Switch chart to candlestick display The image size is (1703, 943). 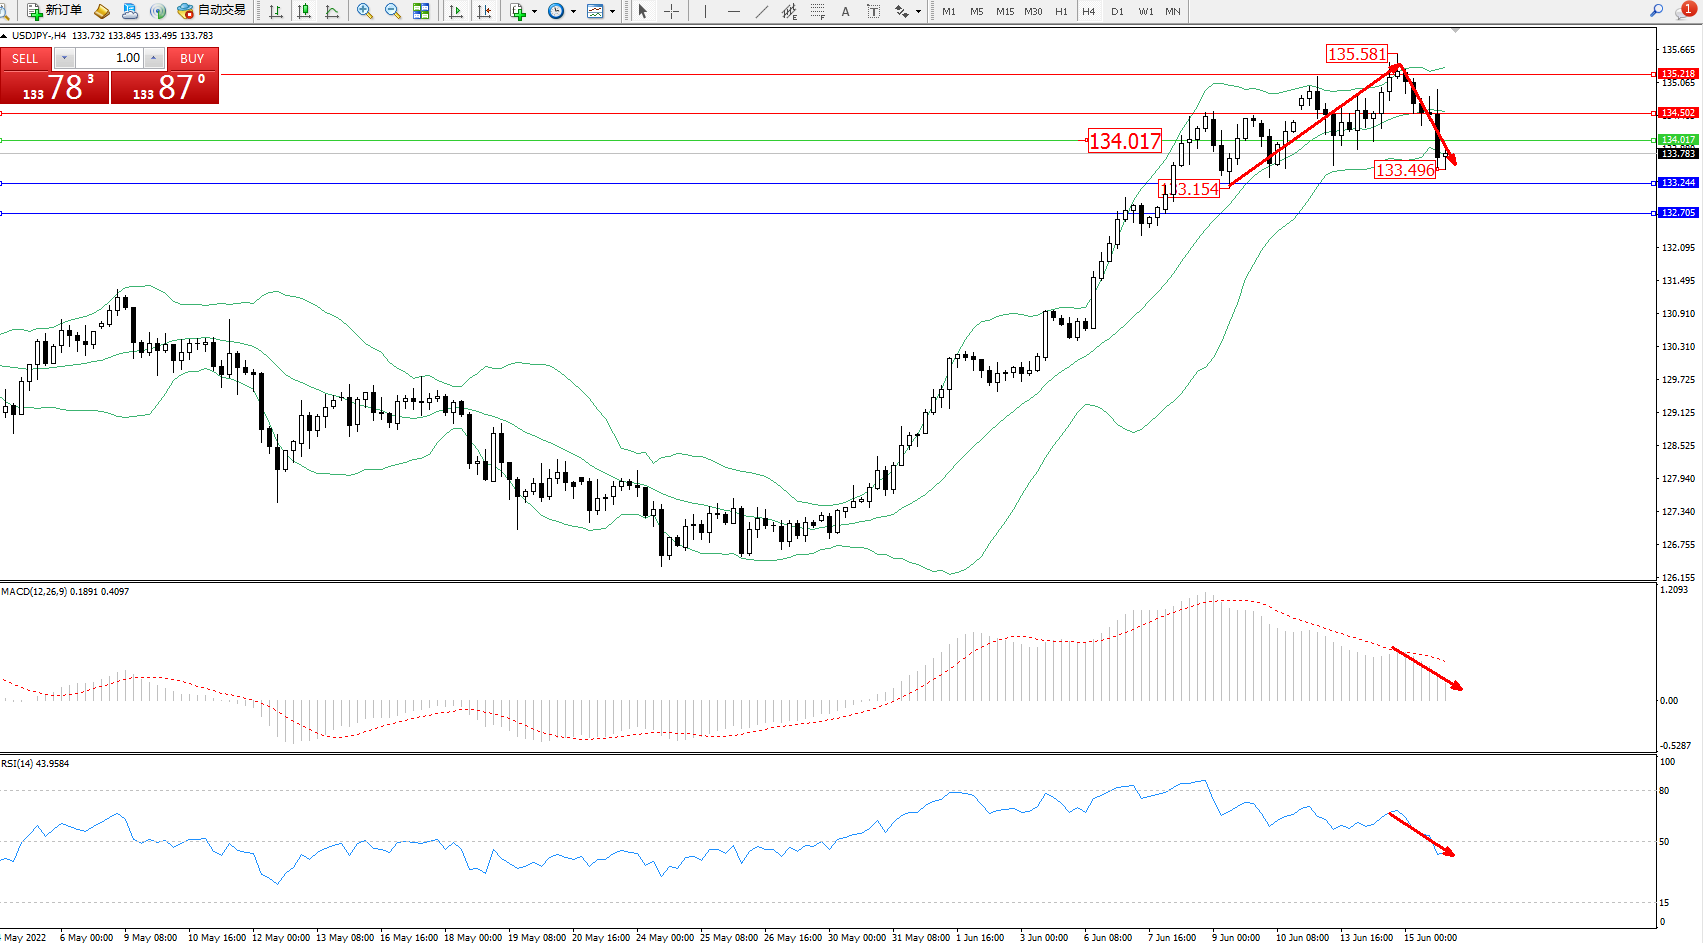pos(304,11)
